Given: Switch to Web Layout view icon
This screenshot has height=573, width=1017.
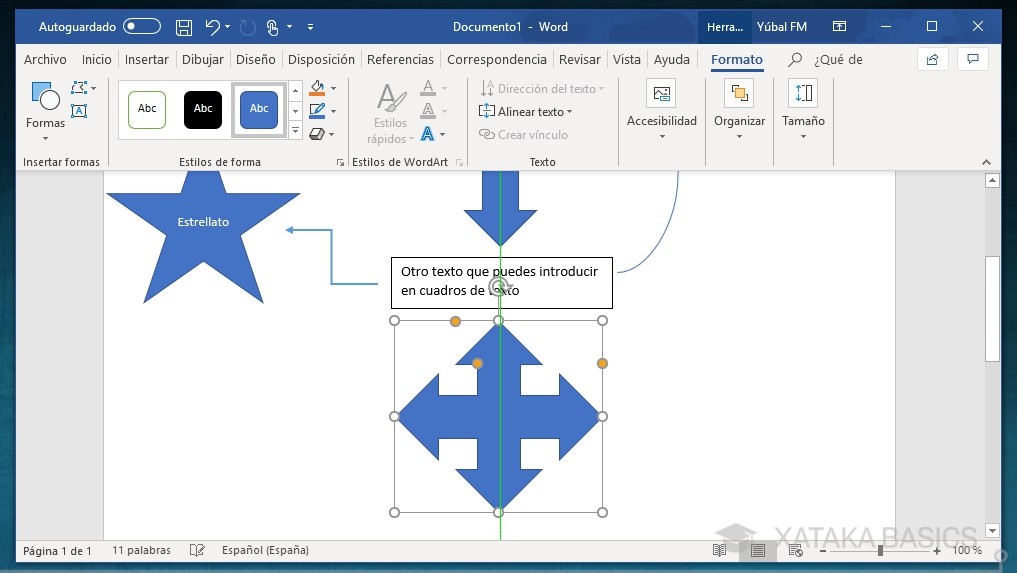Looking at the screenshot, I should pyautogui.click(x=796, y=550).
